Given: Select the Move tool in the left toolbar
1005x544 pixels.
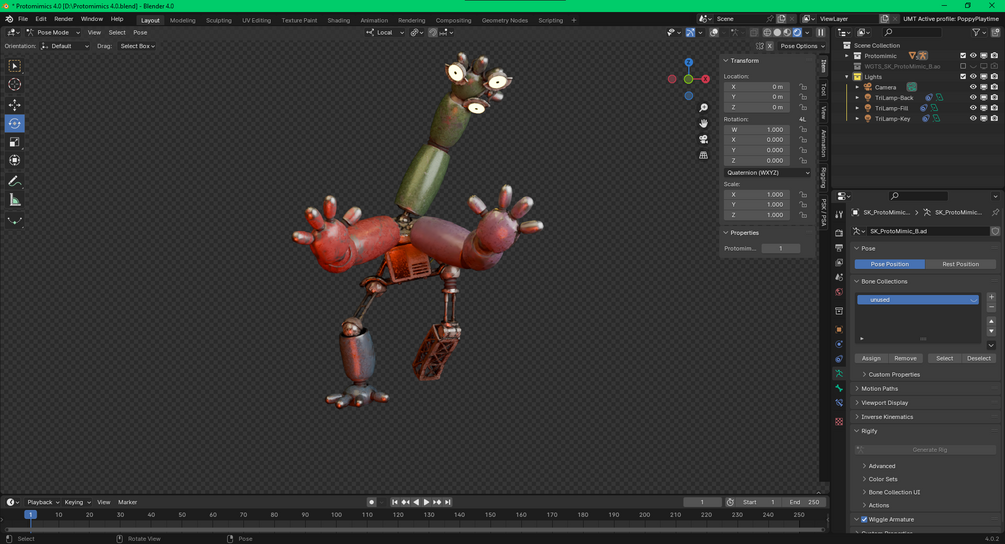Looking at the screenshot, I should coord(14,104).
